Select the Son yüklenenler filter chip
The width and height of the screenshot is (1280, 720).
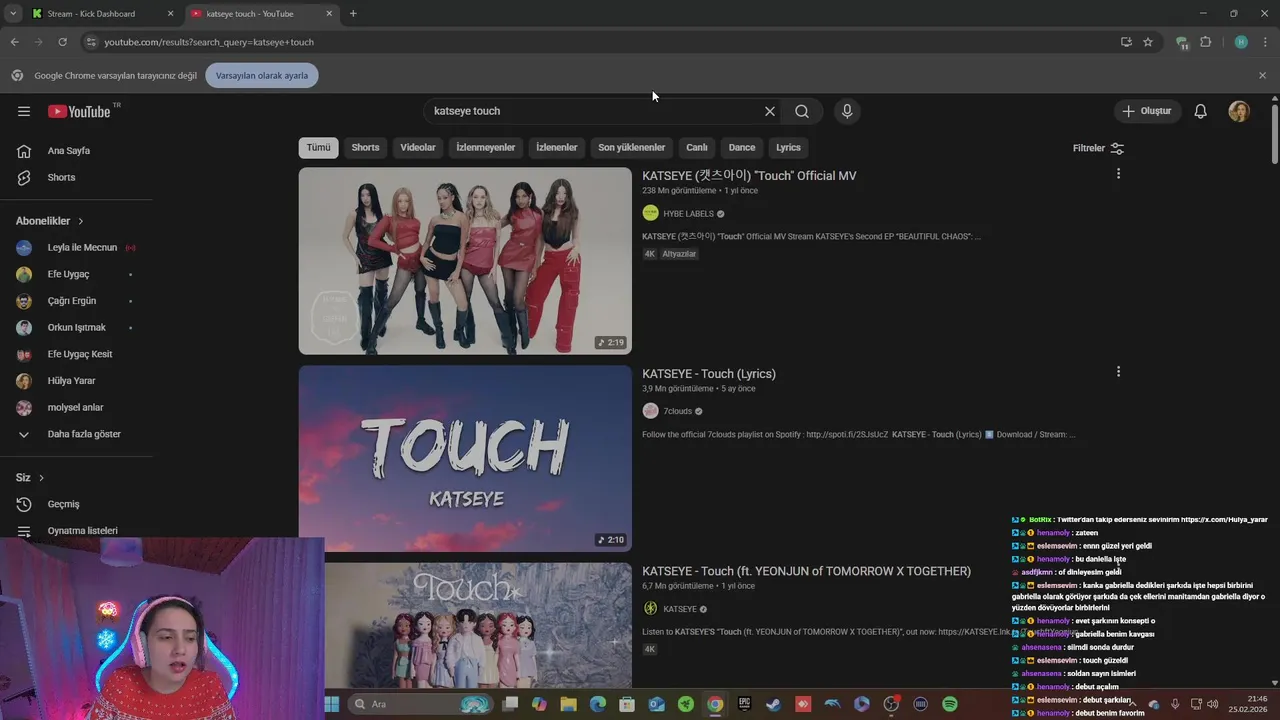pyautogui.click(x=632, y=148)
